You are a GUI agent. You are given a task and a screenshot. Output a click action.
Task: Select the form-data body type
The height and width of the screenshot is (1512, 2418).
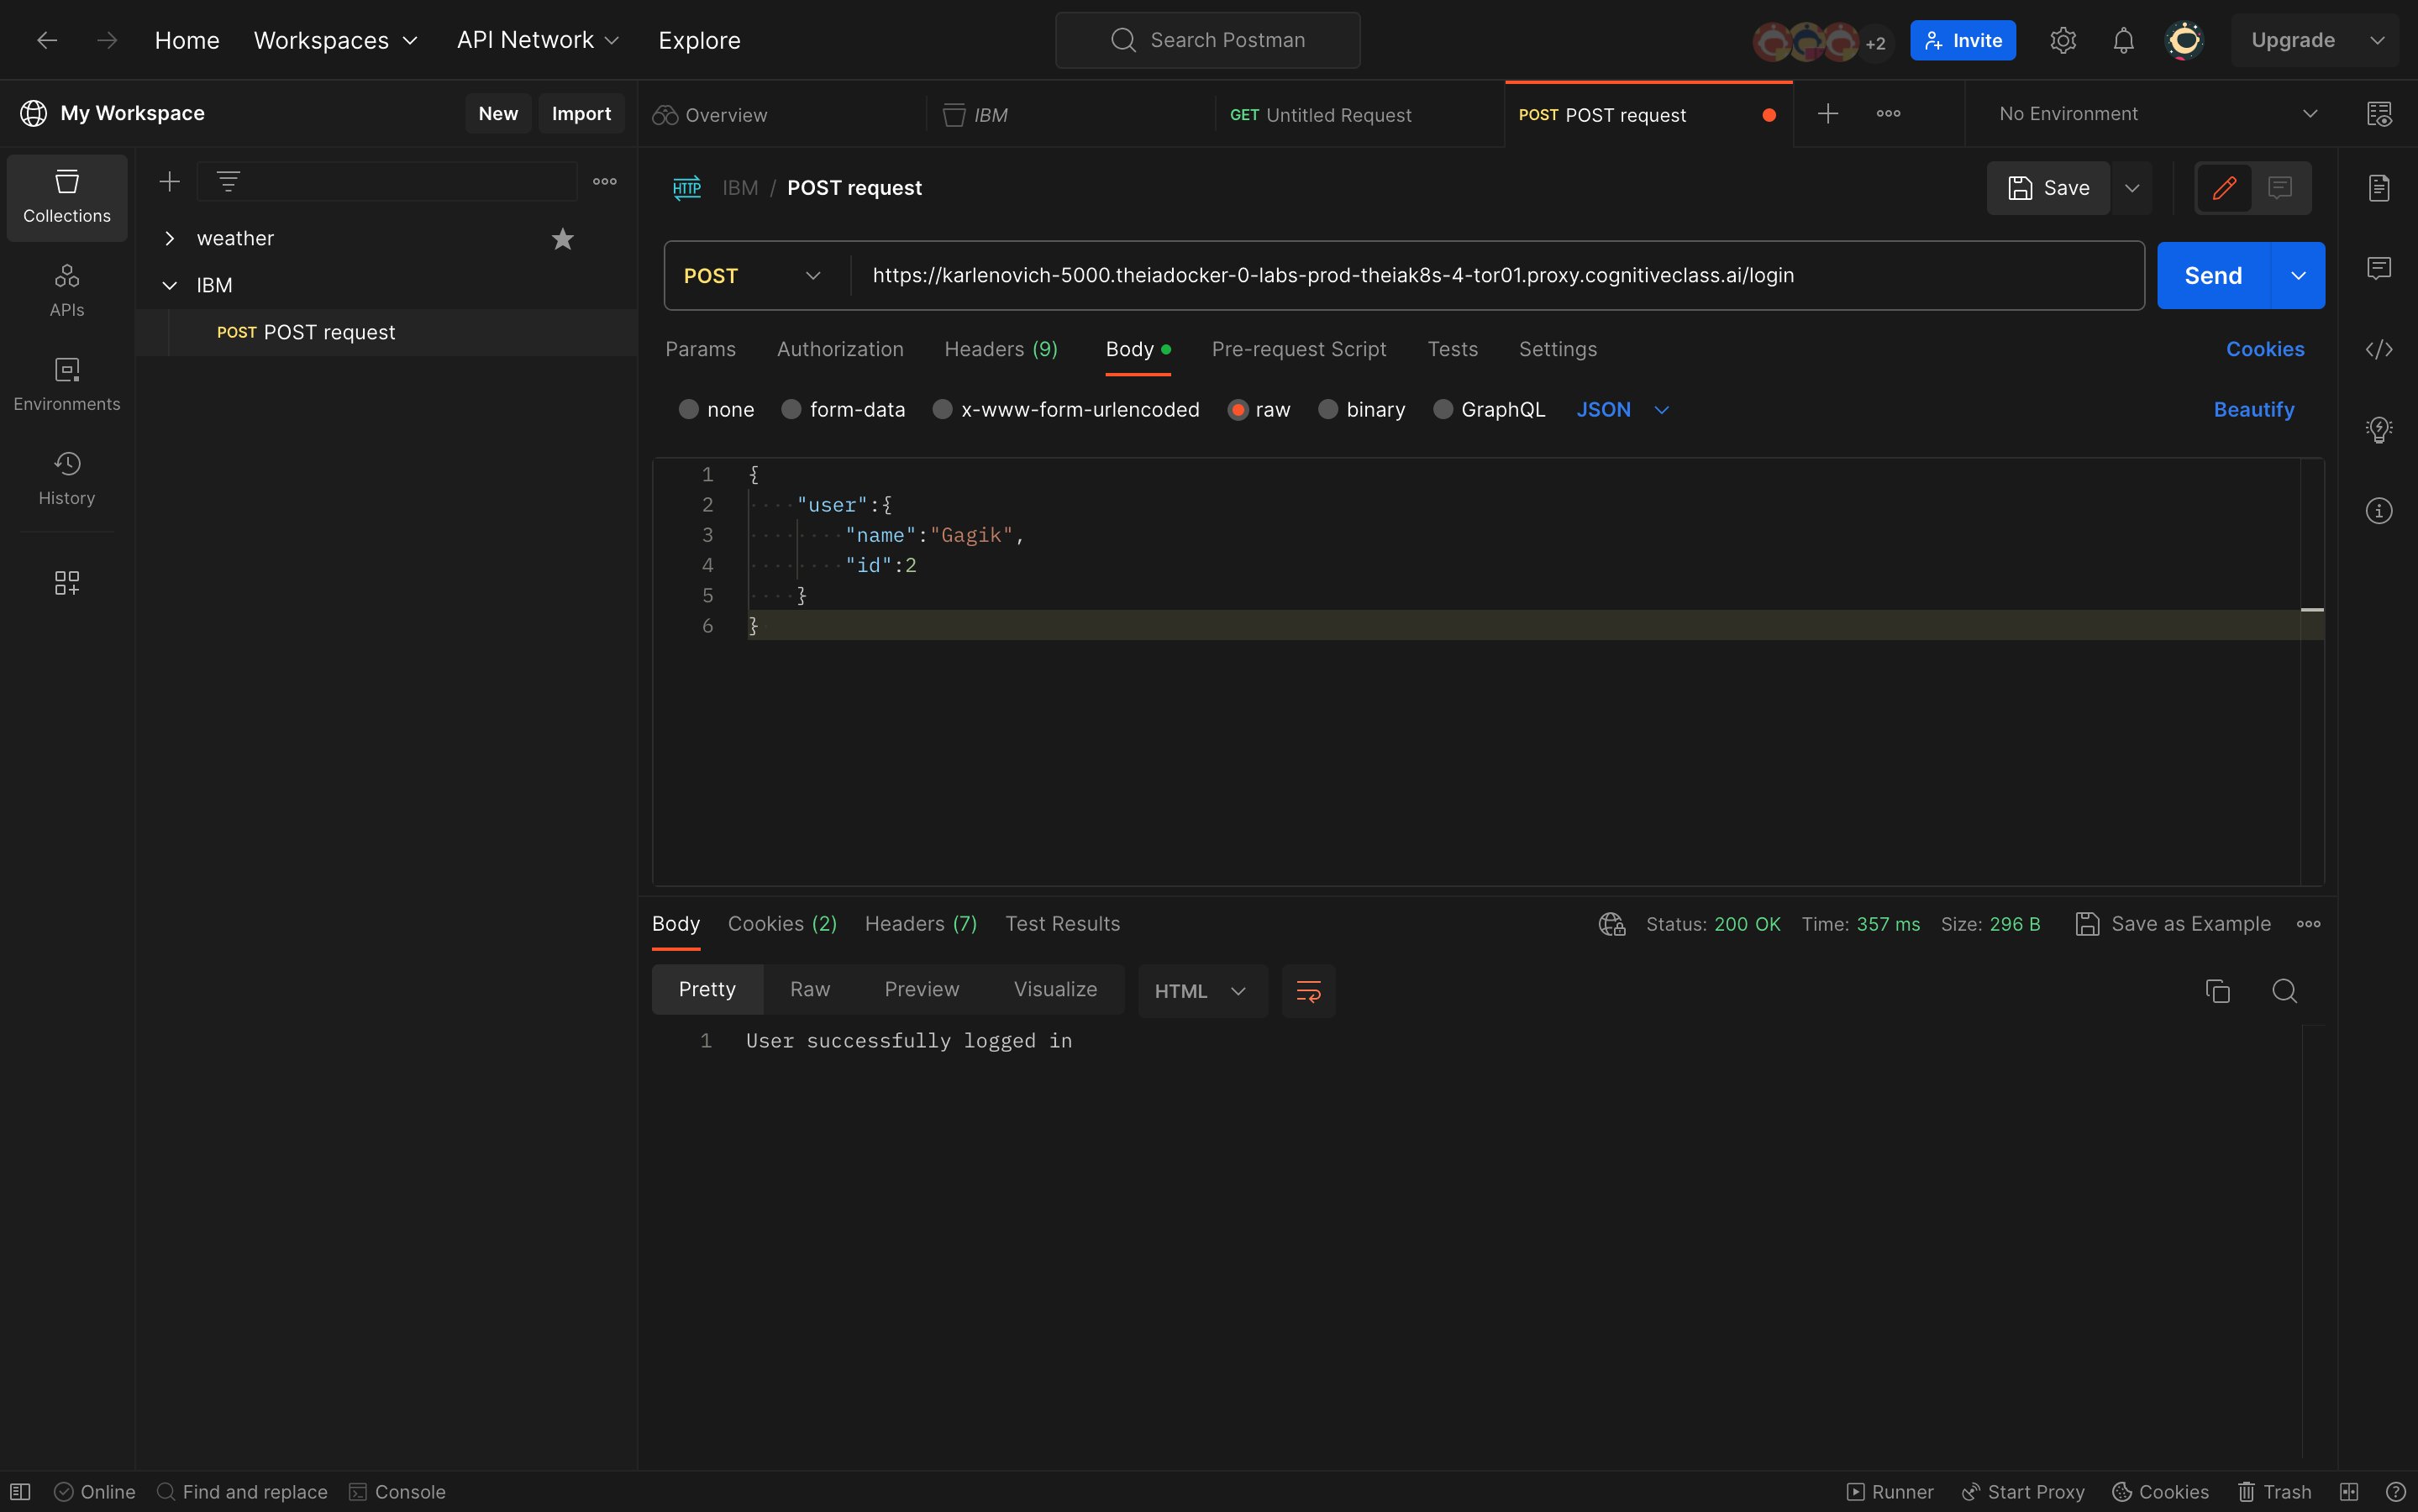(791, 409)
